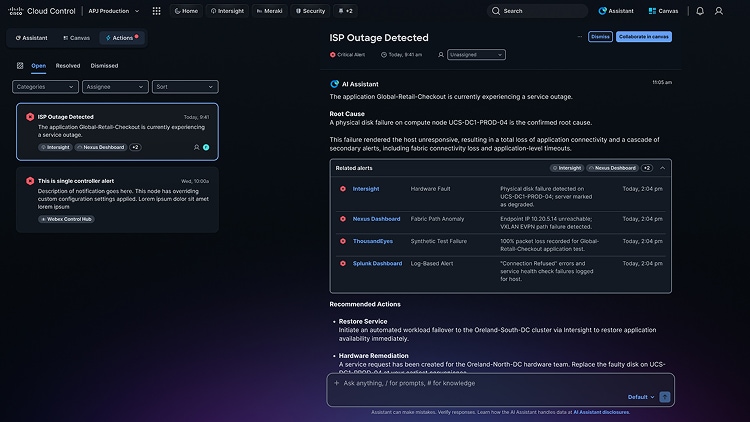Open the Intersight related alert link

[x=366, y=189]
